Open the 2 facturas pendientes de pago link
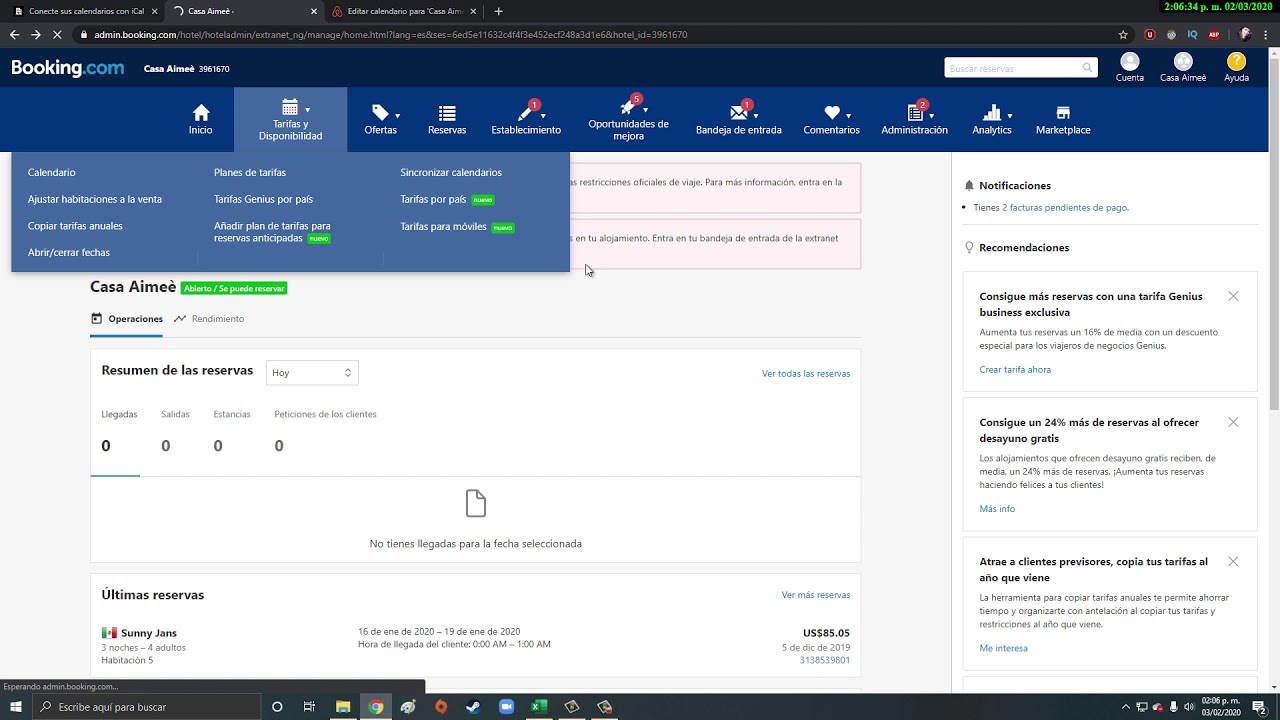 1065,207
